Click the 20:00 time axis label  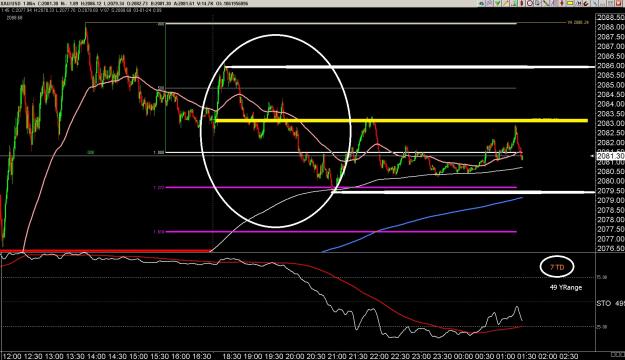(295, 356)
